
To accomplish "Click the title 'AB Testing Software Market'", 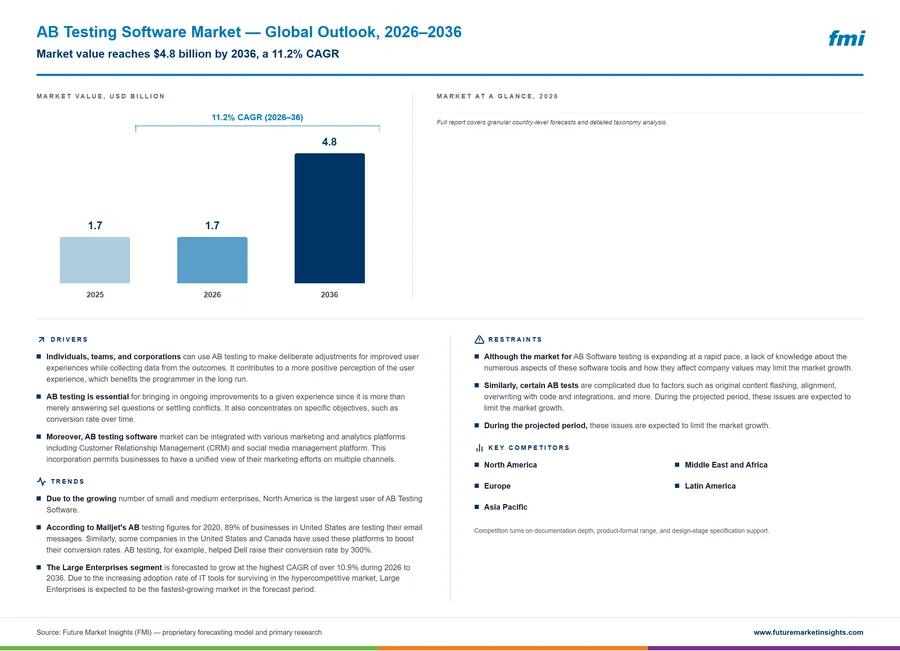I will click(x=140, y=32).
